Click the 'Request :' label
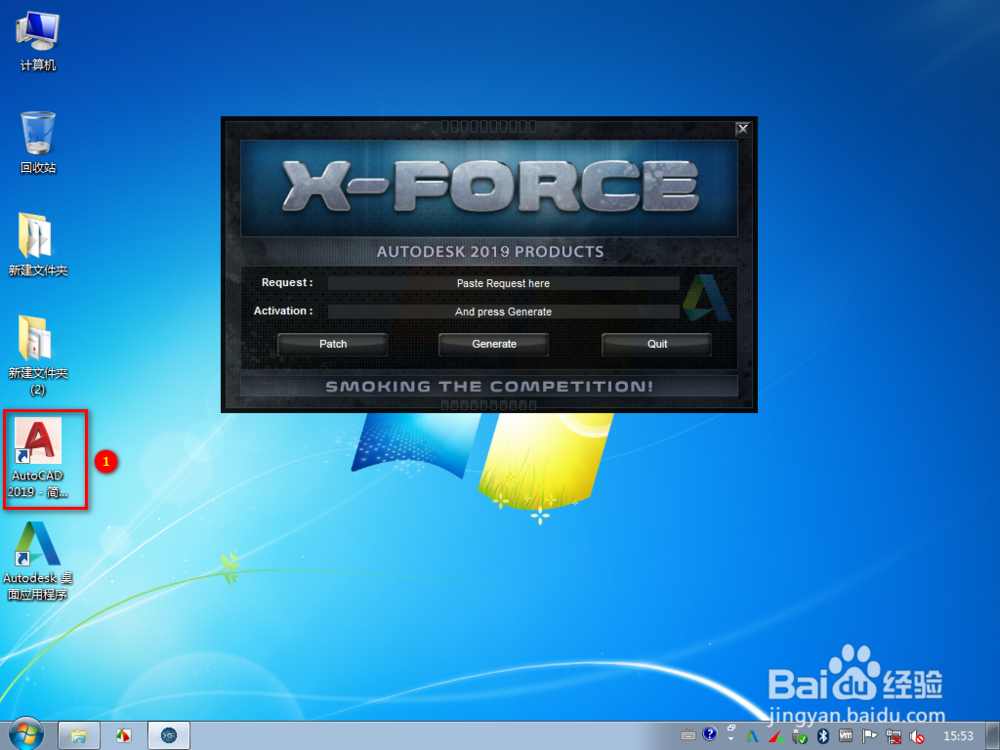This screenshot has width=1000, height=750. click(x=287, y=283)
